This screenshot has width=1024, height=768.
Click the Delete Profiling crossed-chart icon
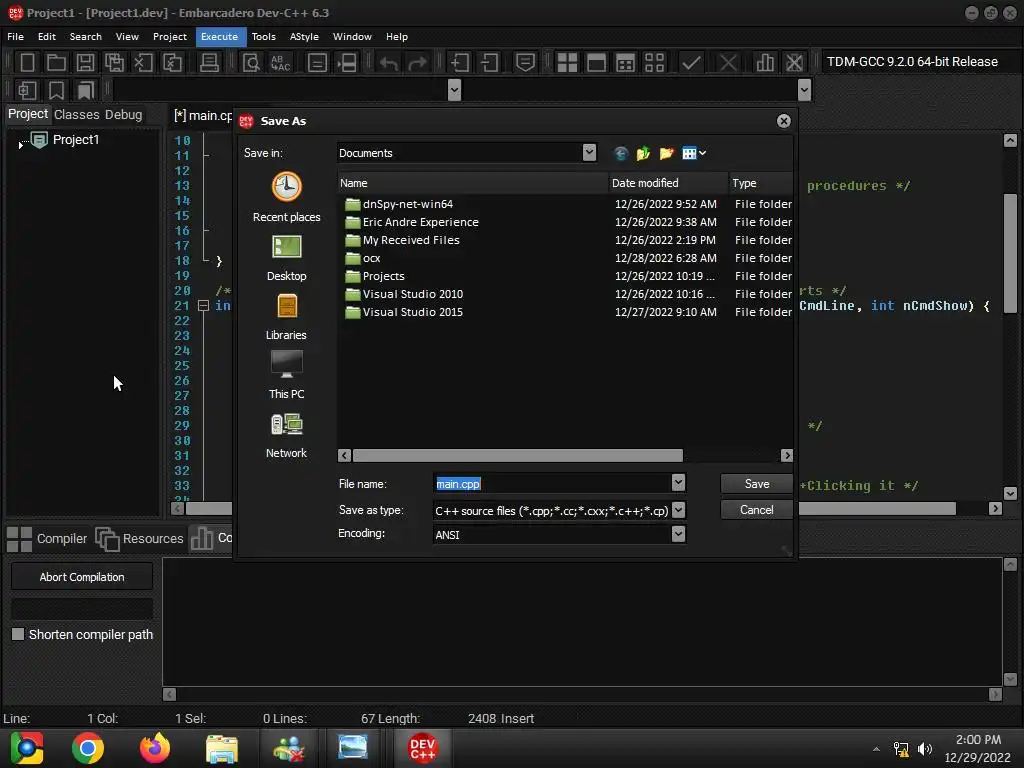[794, 63]
